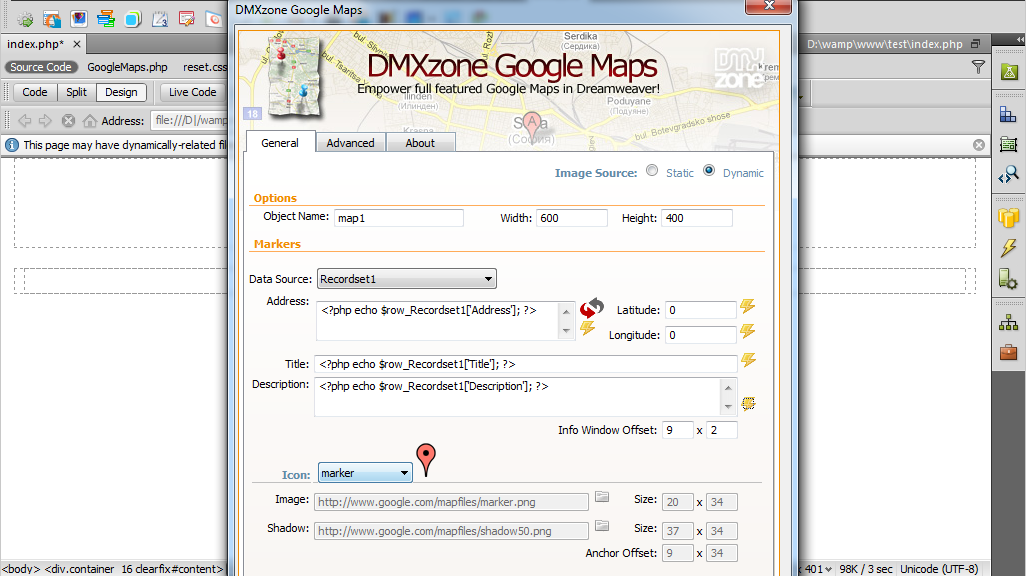This screenshot has width=1026, height=576.
Task: Open the Insert panel blue blocks icon
Action: click(1008, 115)
